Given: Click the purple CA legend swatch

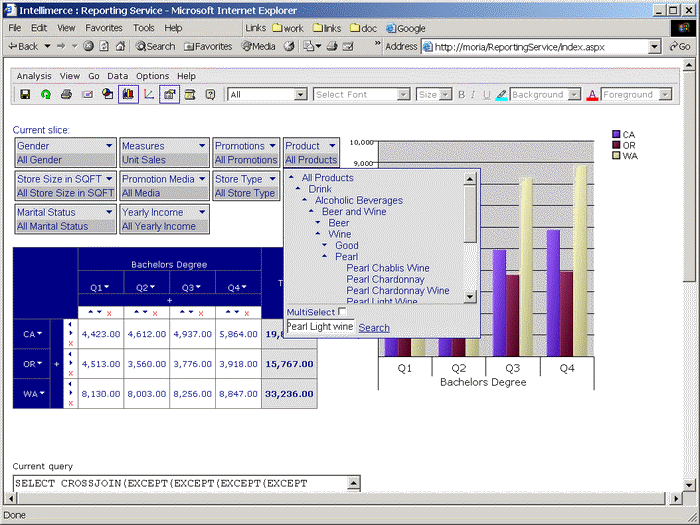Looking at the screenshot, I should (x=616, y=134).
